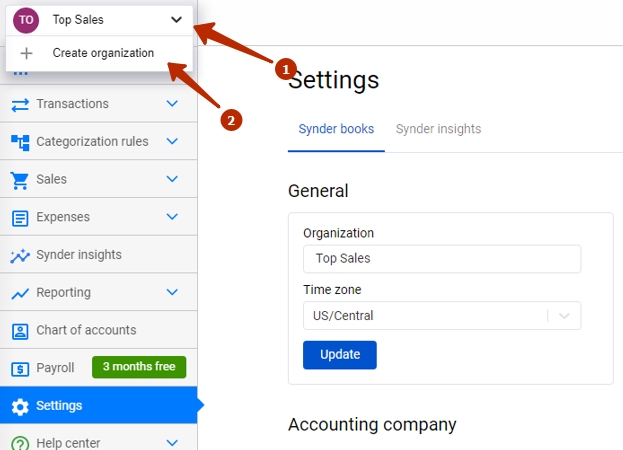Click the Settings gear icon
This screenshot has height=450, width=623.
[20, 407]
